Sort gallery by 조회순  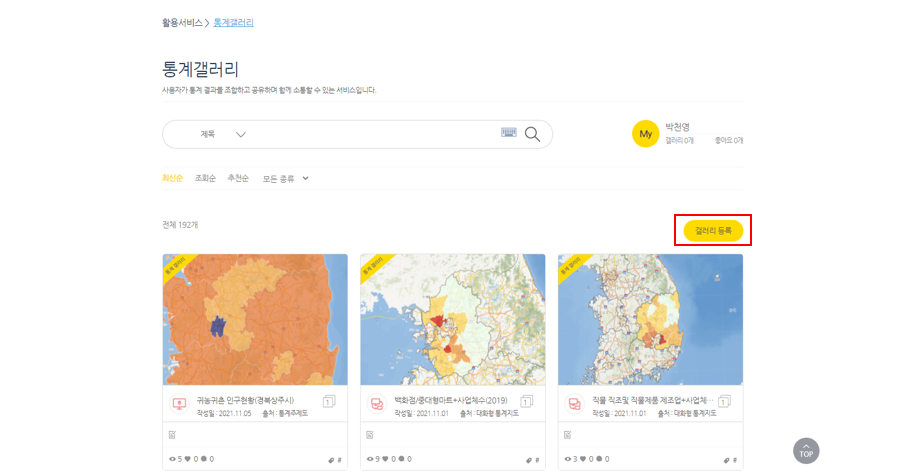(x=205, y=178)
